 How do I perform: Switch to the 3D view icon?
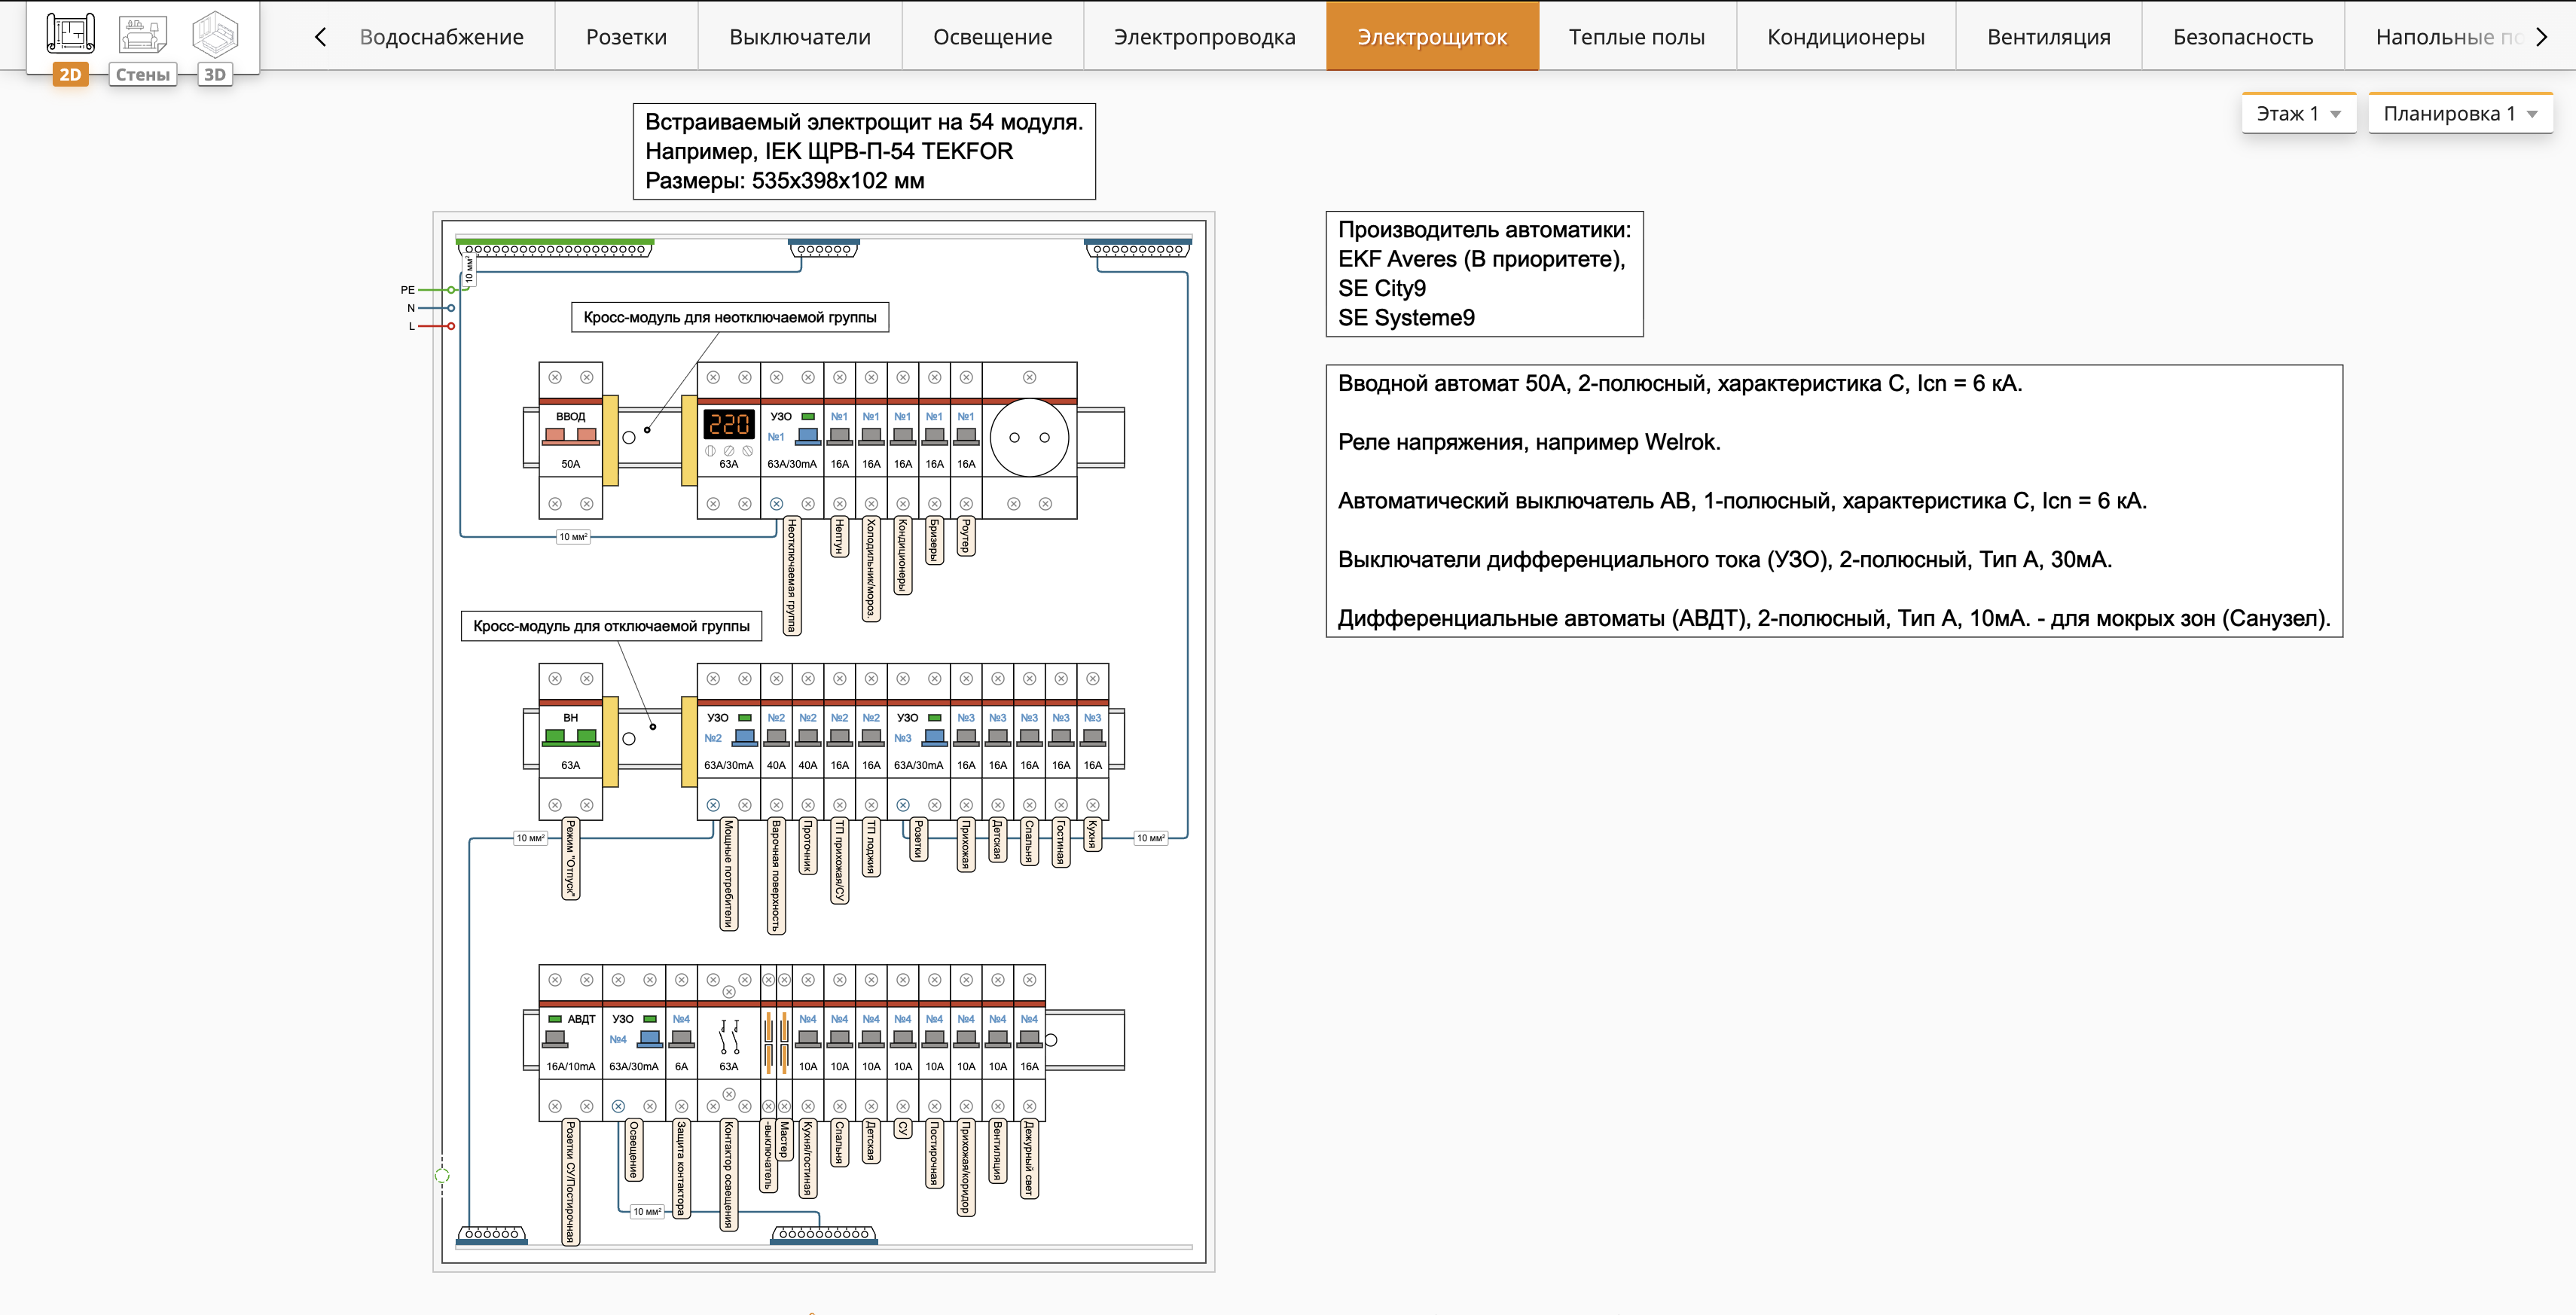coord(215,47)
